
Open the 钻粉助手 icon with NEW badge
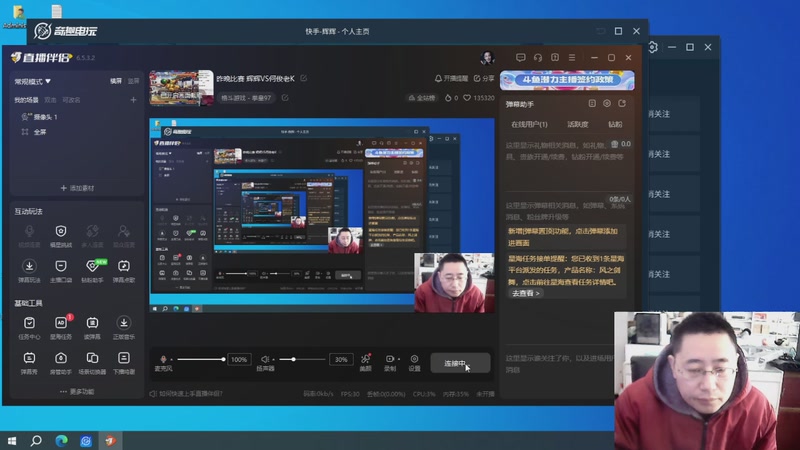click(x=92, y=271)
